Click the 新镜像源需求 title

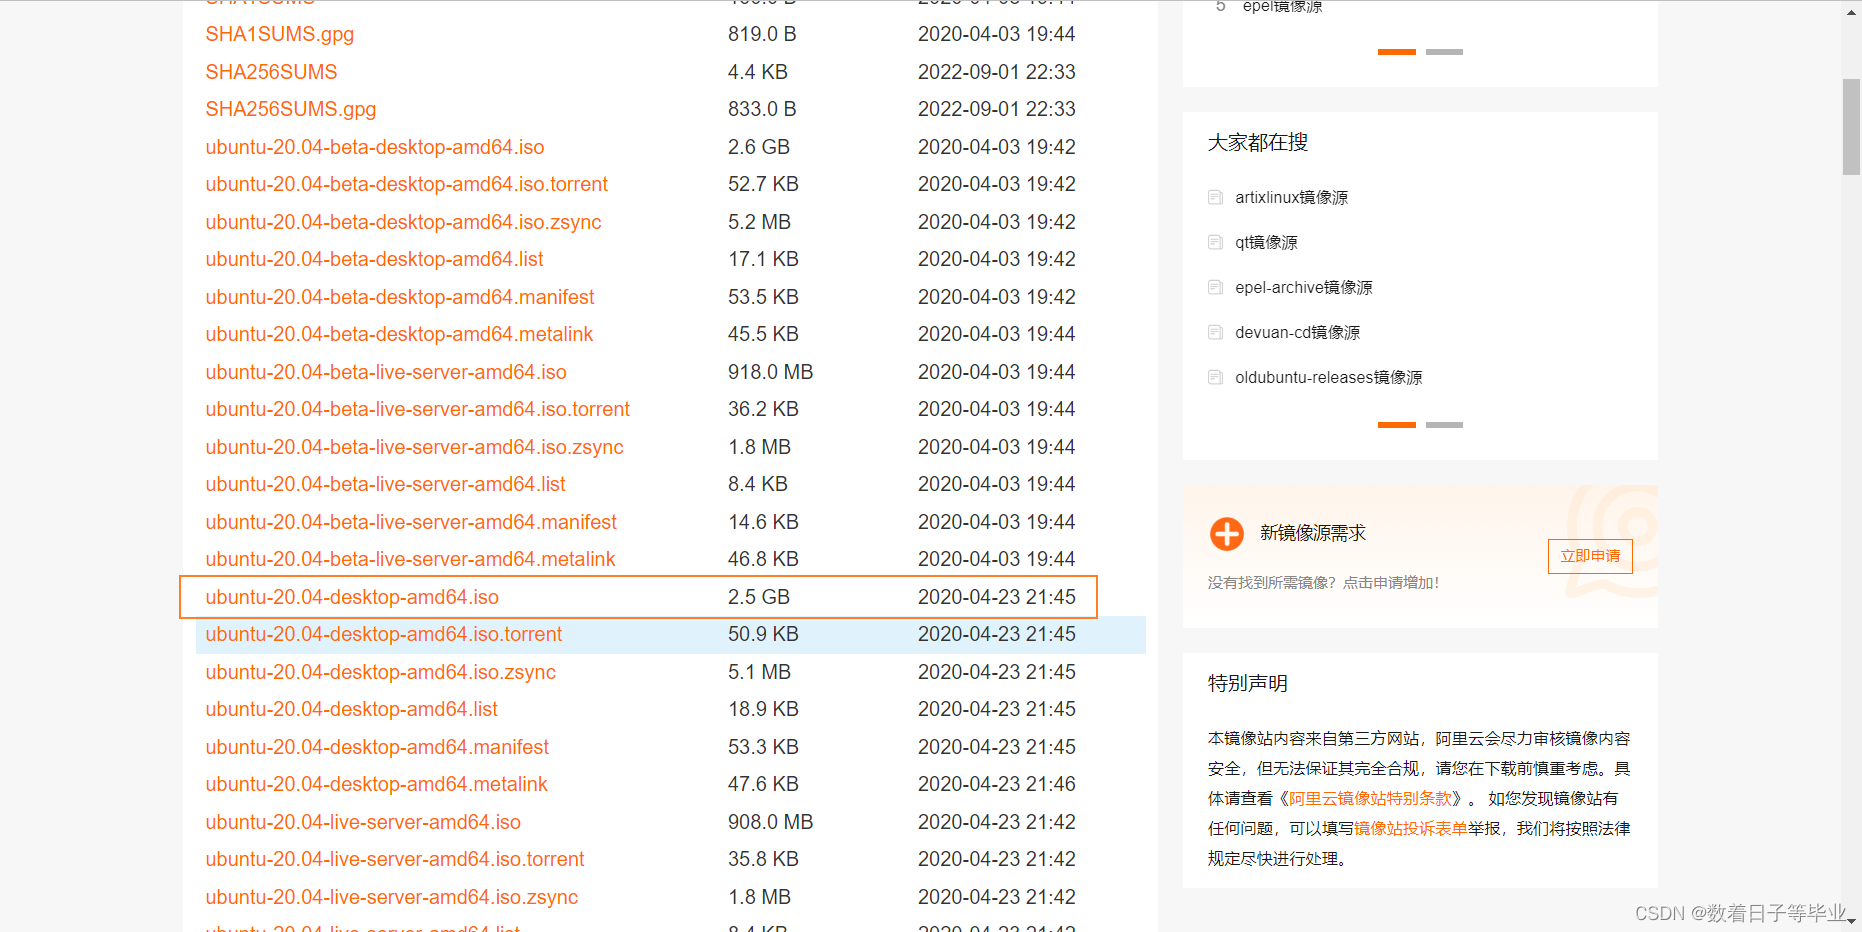point(1313,533)
